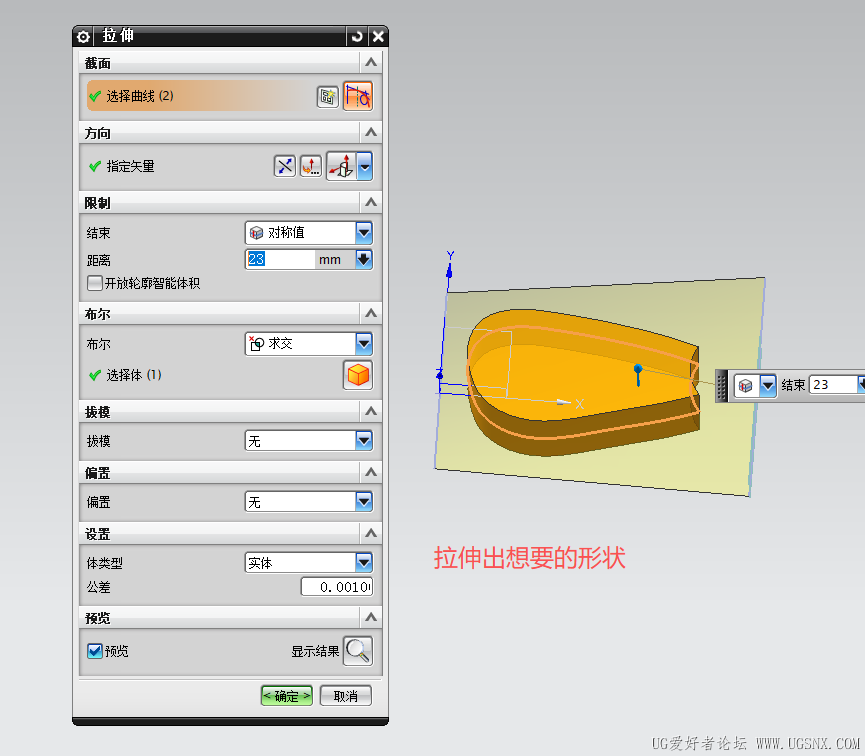The width and height of the screenshot is (865, 756).
Task: Open the floating toolbar type dropdown
Action: tap(768, 385)
